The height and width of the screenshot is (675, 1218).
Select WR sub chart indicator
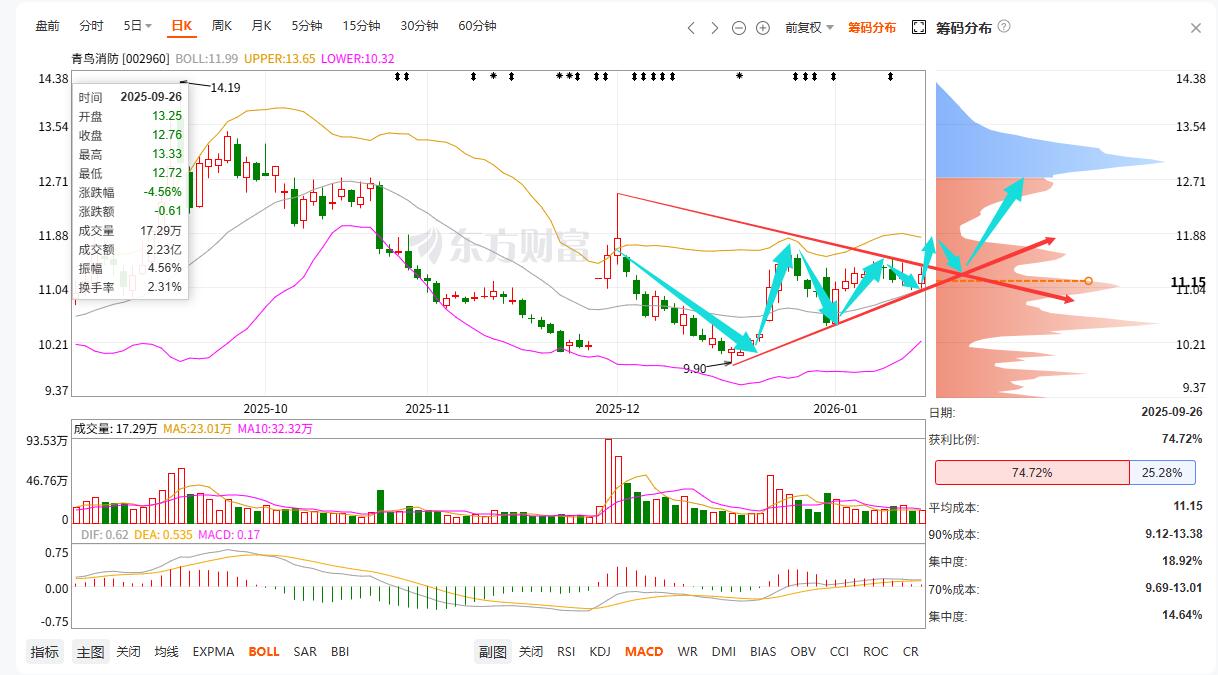click(x=687, y=652)
